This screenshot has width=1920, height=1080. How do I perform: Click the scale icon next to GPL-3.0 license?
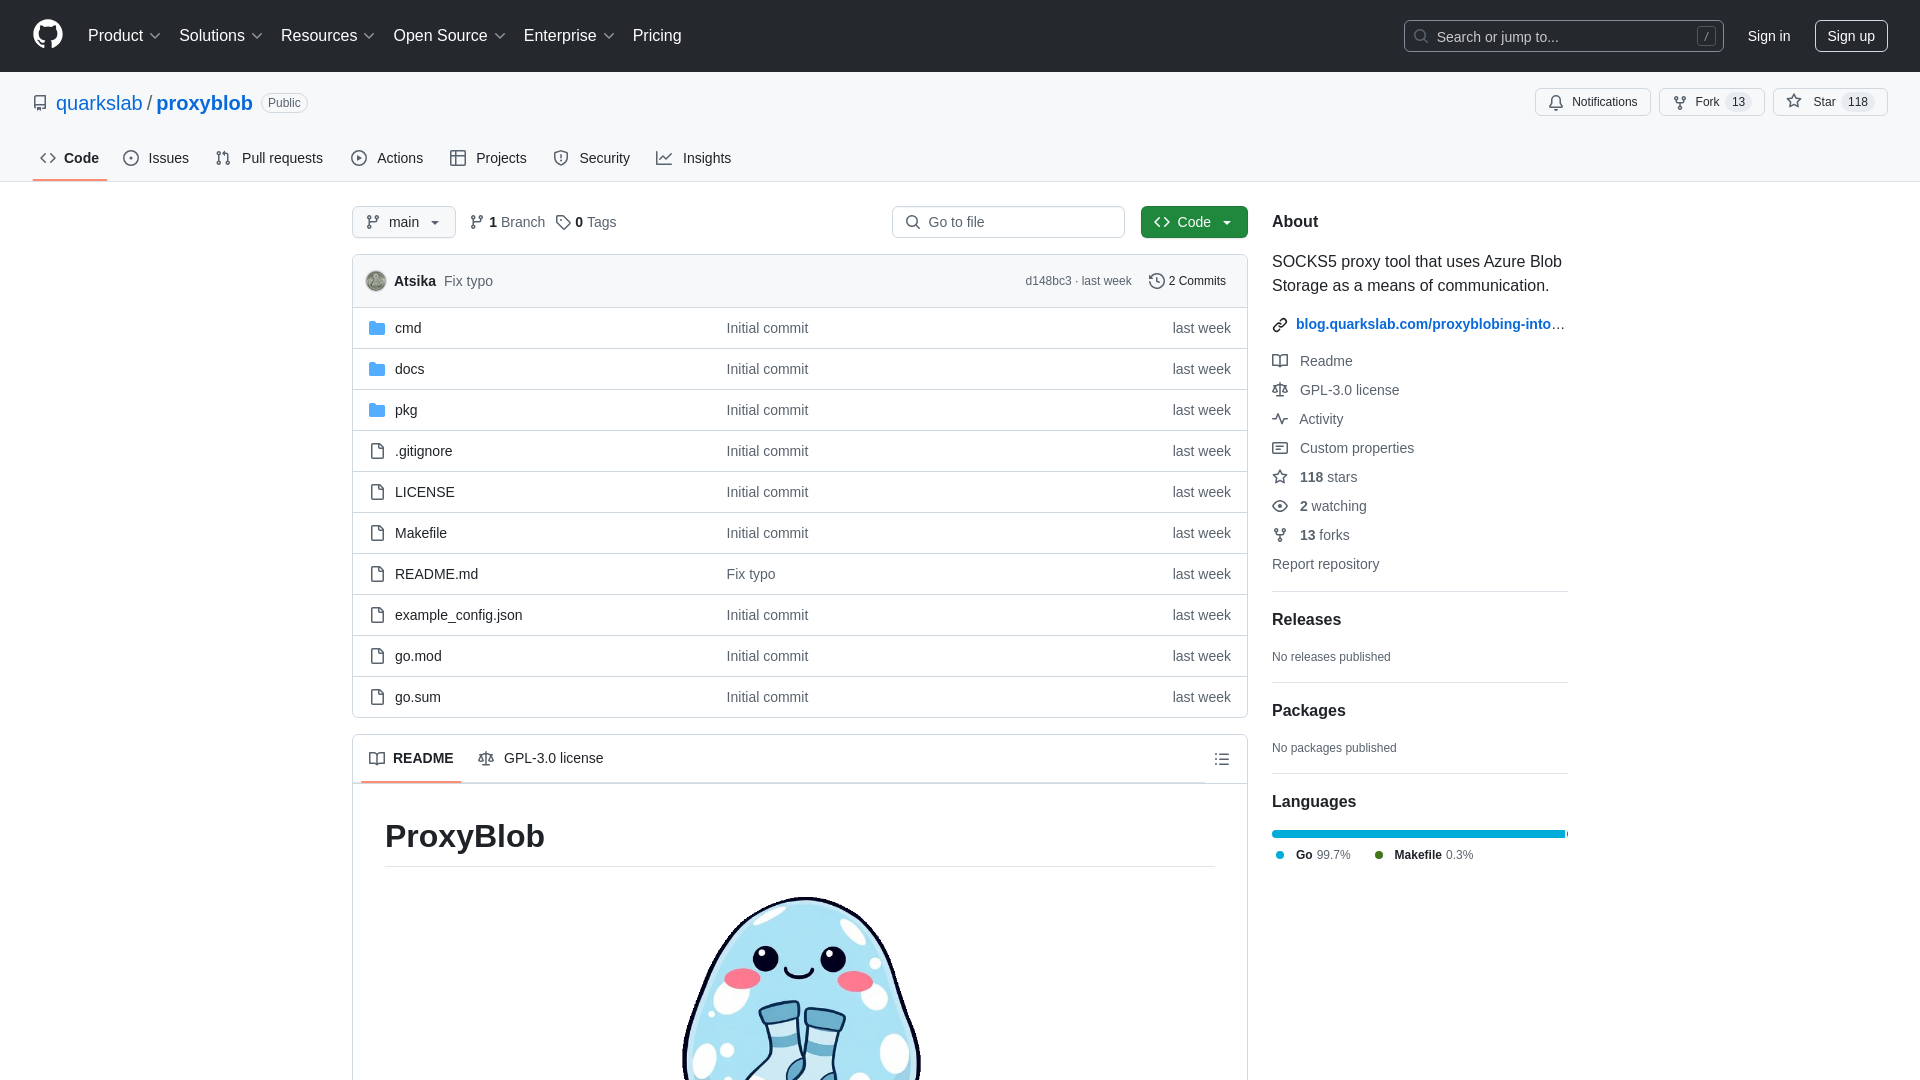click(1280, 390)
